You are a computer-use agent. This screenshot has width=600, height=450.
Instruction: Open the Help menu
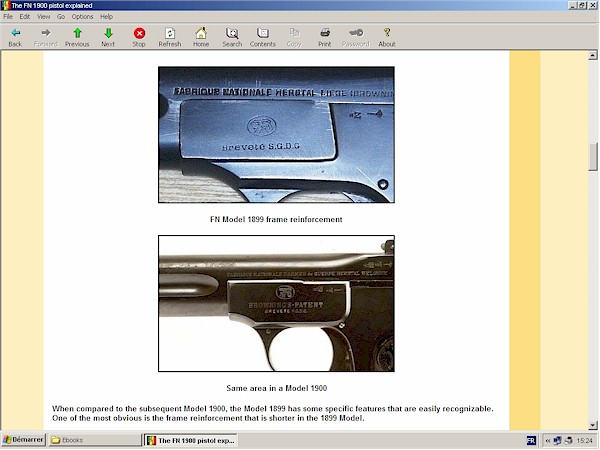(x=106, y=16)
